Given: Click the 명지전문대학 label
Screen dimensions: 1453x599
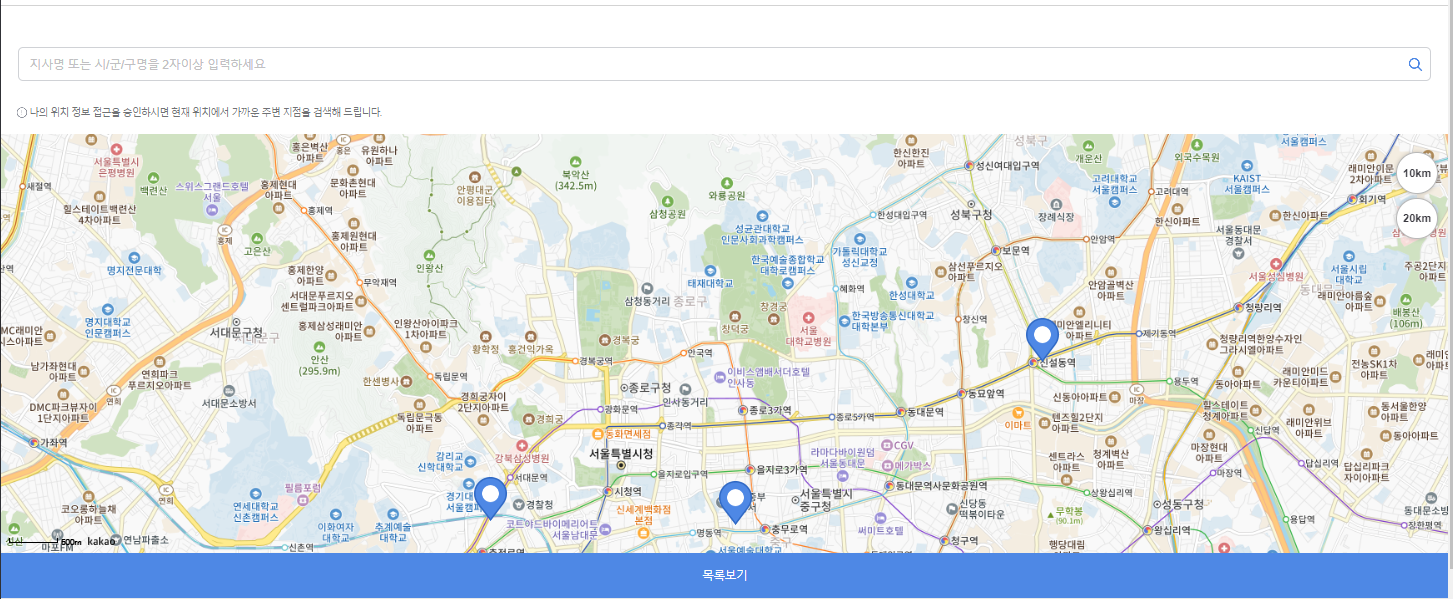Looking at the screenshot, I should [134, 270].
